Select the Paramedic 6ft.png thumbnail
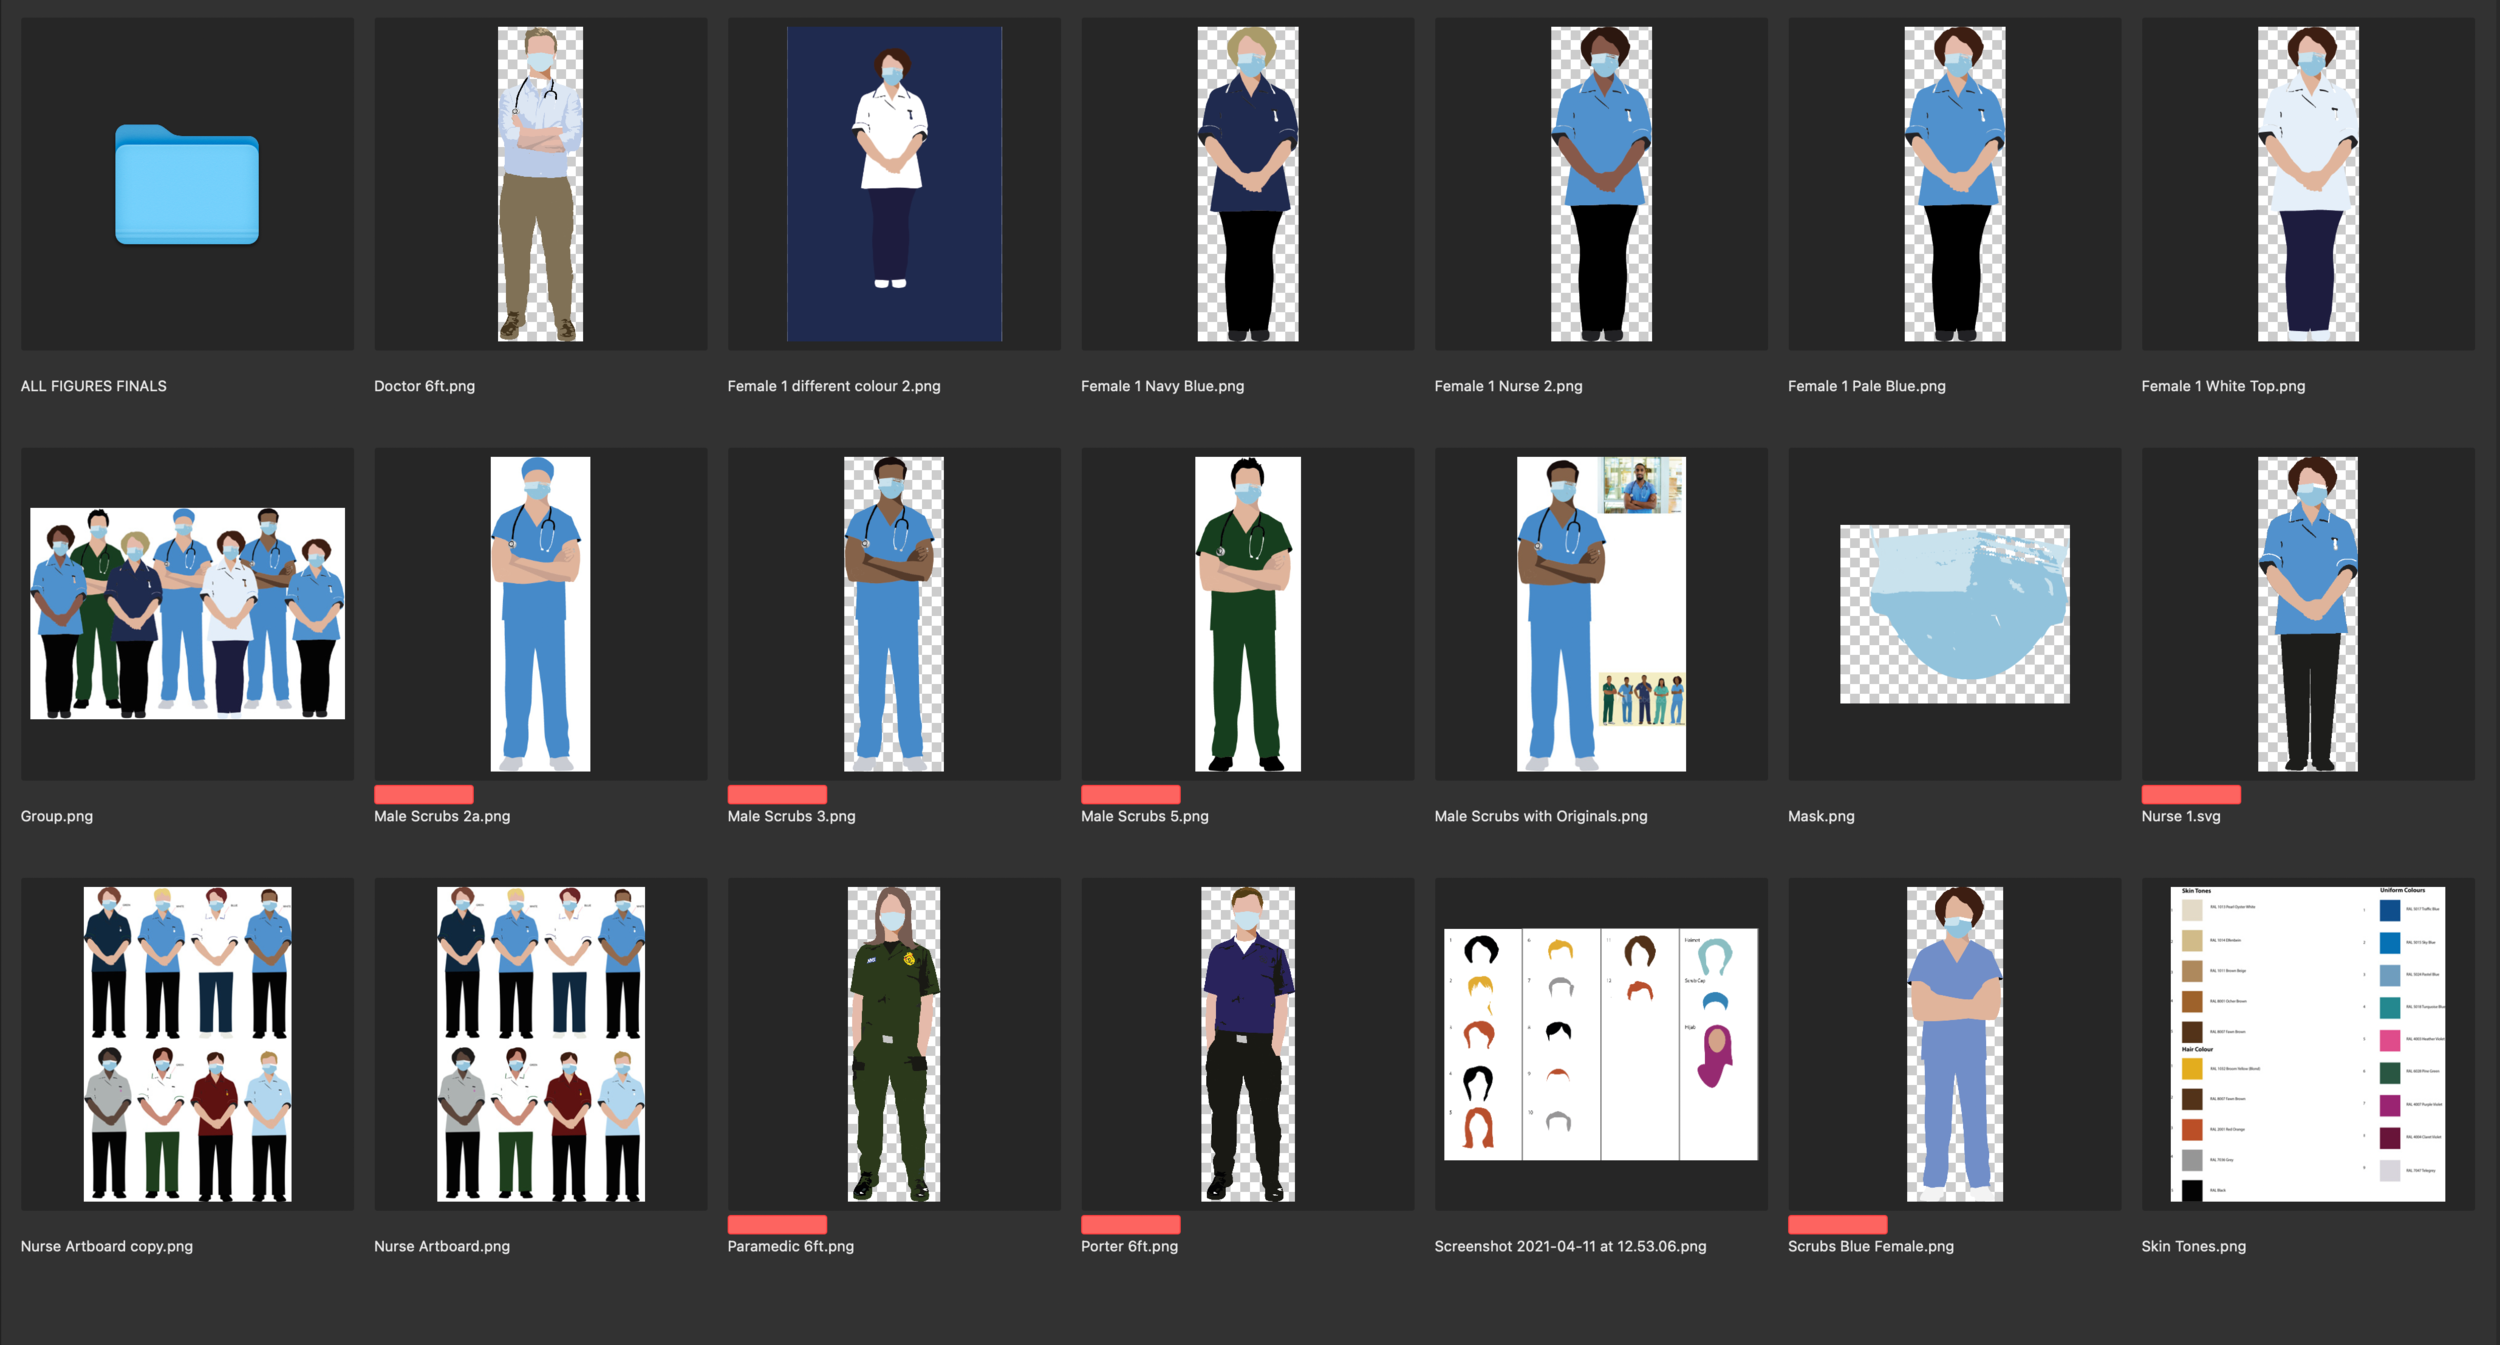This screenshot has height=1345, width=2500. (x=894, y=1044)
